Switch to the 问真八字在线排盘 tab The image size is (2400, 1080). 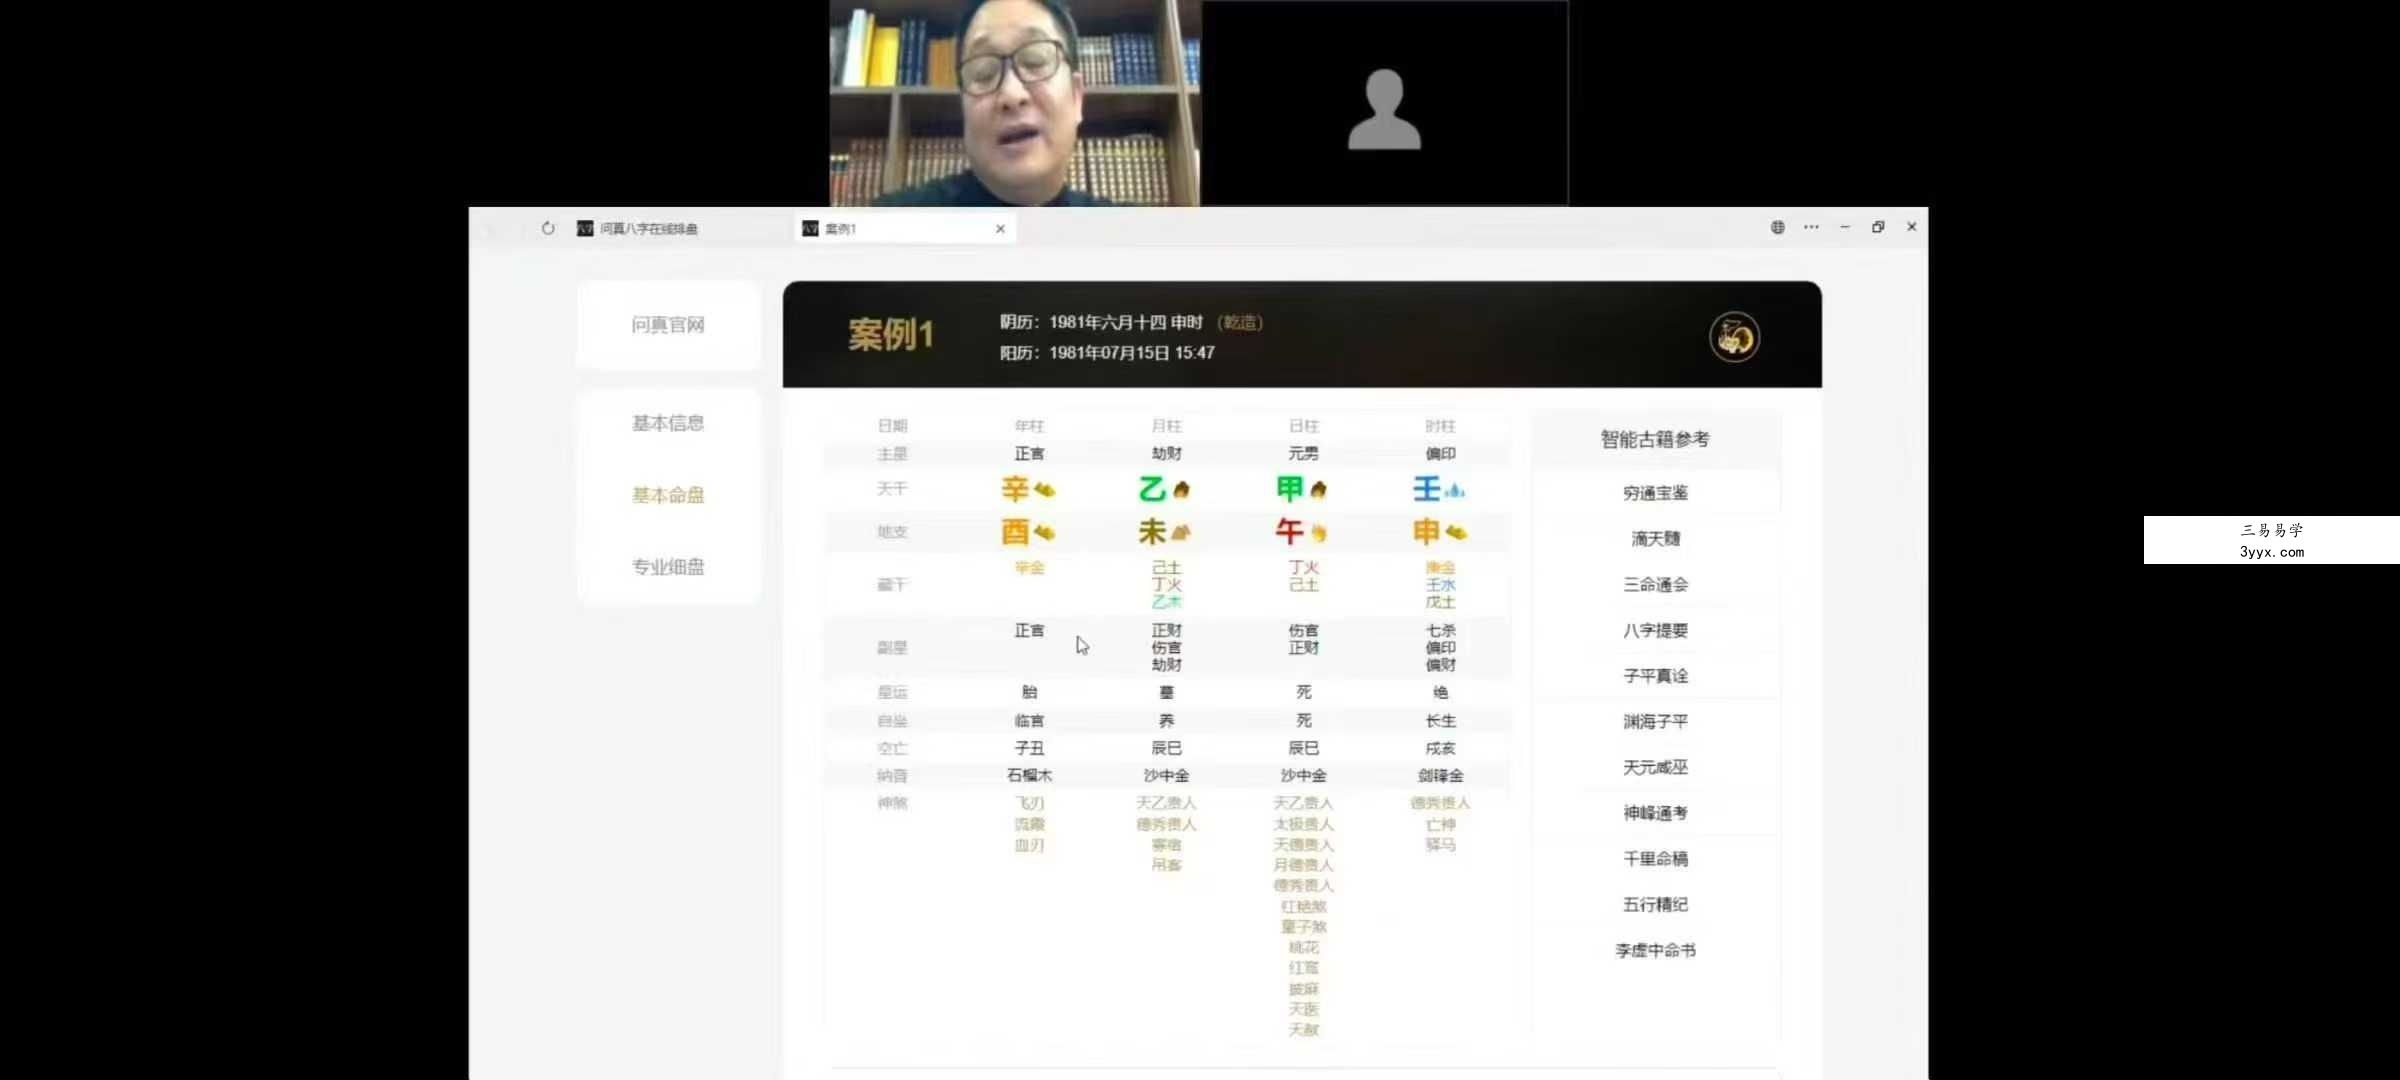(648, 229)
